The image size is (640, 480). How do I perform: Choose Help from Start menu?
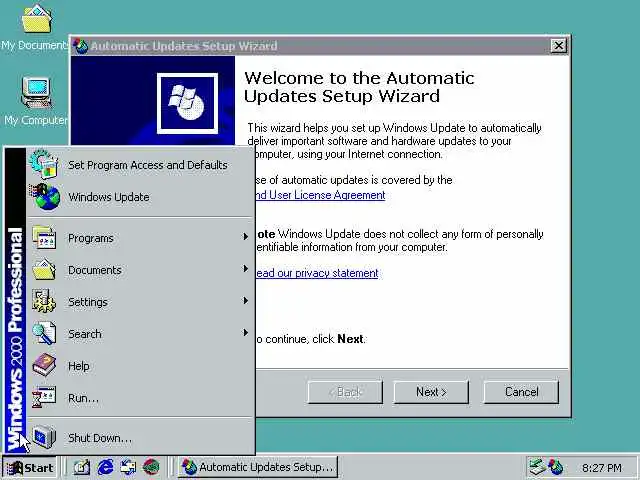click(x=140, y=366)
